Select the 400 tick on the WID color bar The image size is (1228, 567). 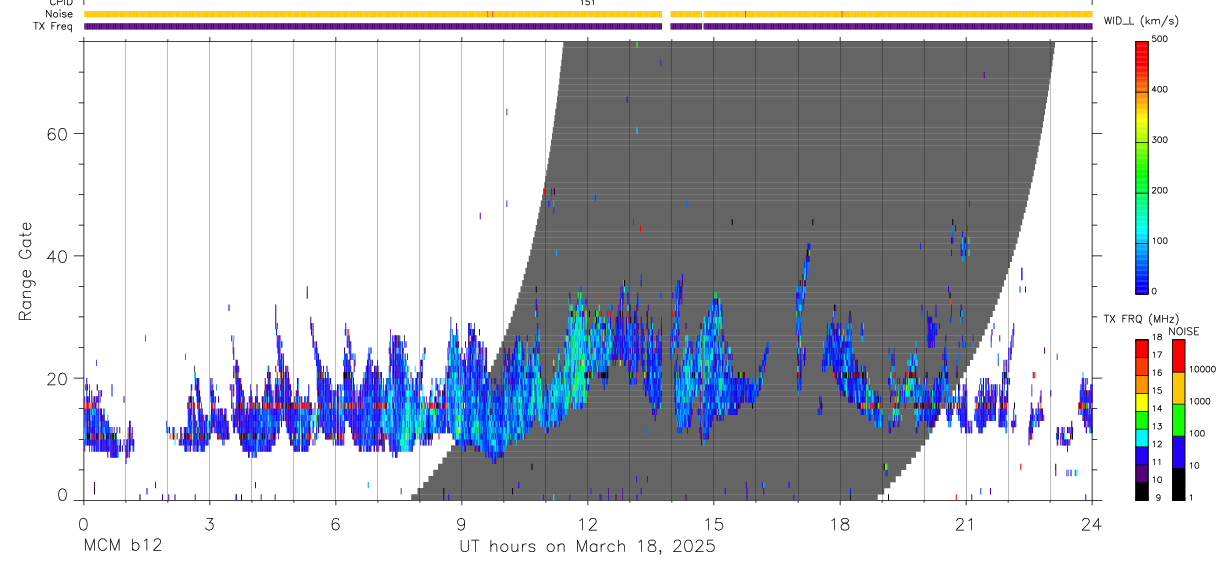1161,90
